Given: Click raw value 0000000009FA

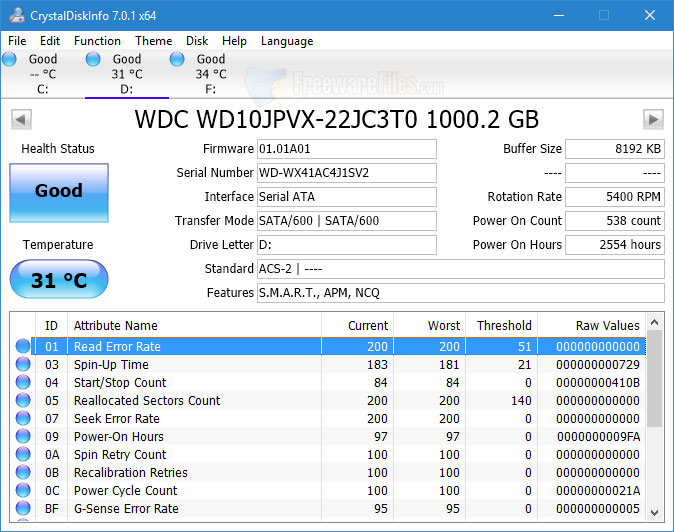Looking at the screenshot, I should coord(598,437).
